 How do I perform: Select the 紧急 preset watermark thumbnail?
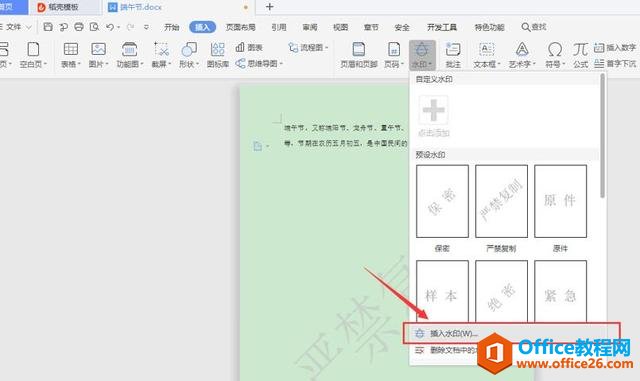[x=560, y=292]
